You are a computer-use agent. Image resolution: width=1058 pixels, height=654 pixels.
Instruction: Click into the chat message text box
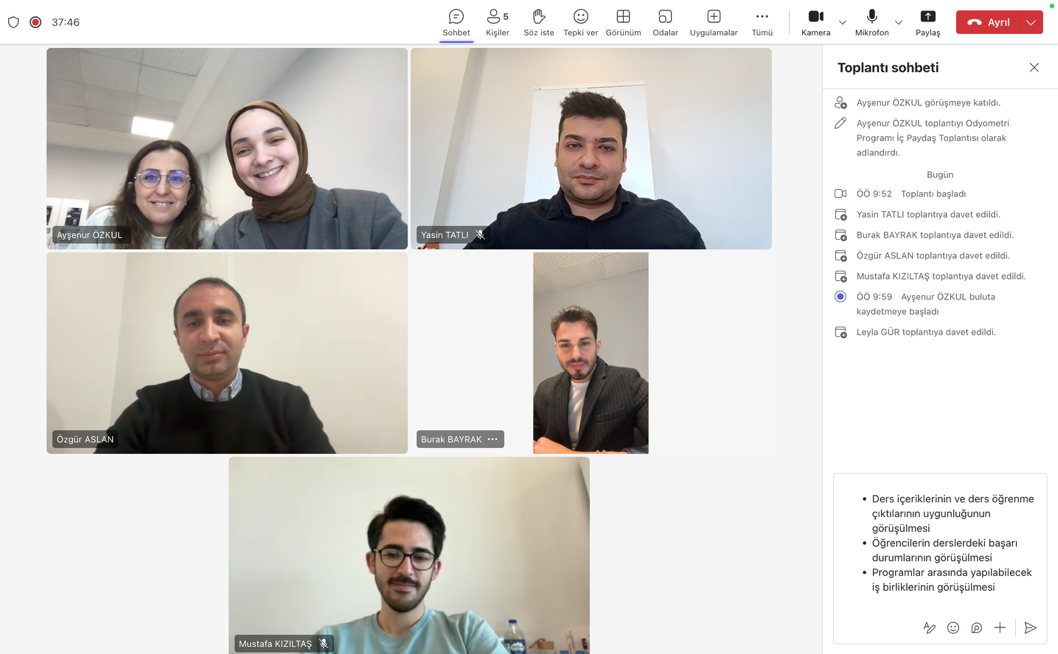(940, 542)
